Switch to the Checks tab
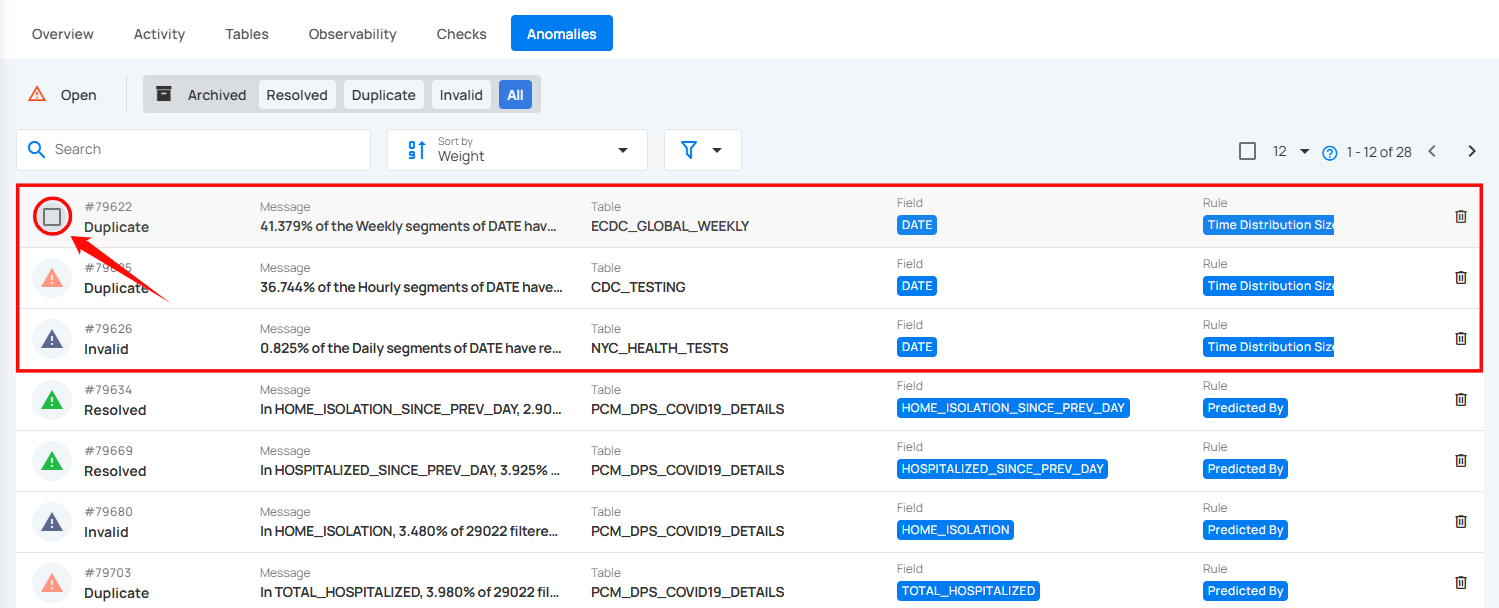Screen dimensions: 1499x608 [x=462, y=34]
